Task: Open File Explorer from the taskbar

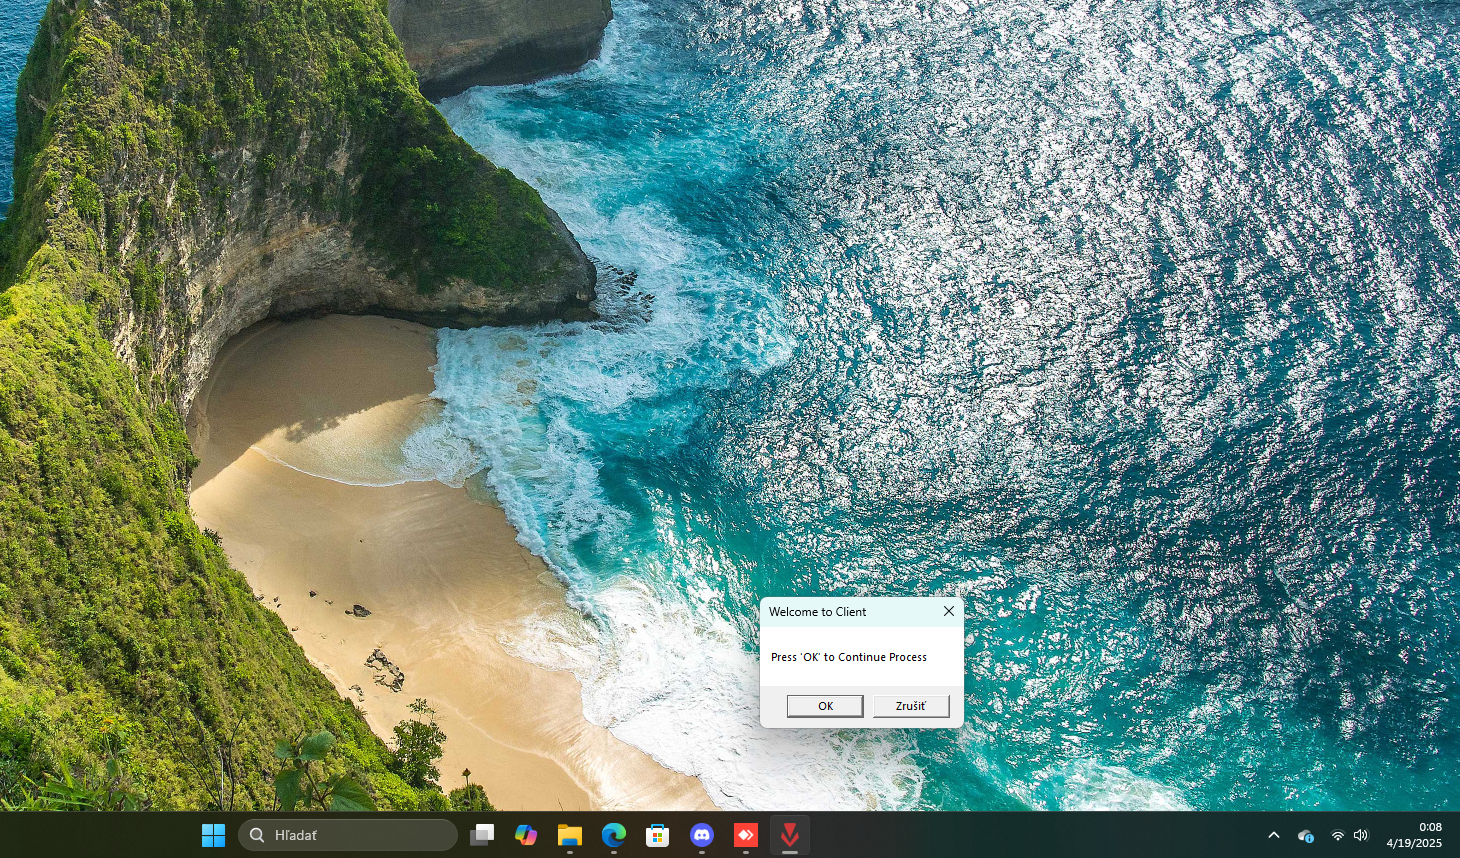Action: (570, 835)
